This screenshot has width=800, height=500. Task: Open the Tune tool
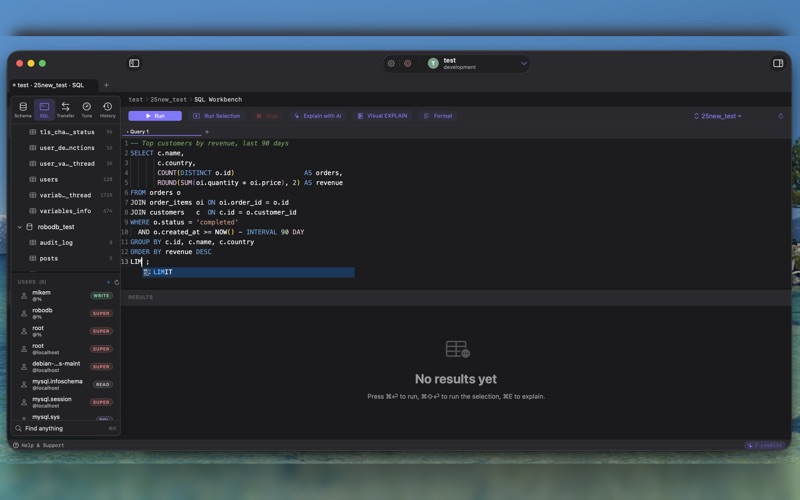(x=87, y=109)
